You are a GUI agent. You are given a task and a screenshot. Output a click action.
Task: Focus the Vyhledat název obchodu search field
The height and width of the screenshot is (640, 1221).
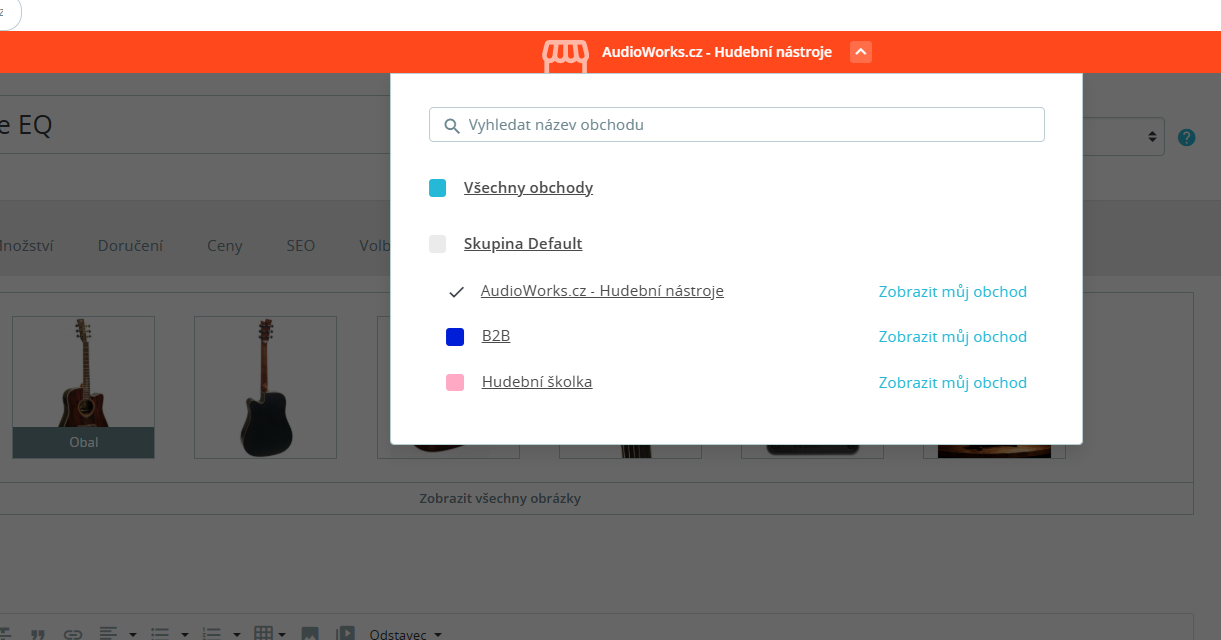pos(737,125)
